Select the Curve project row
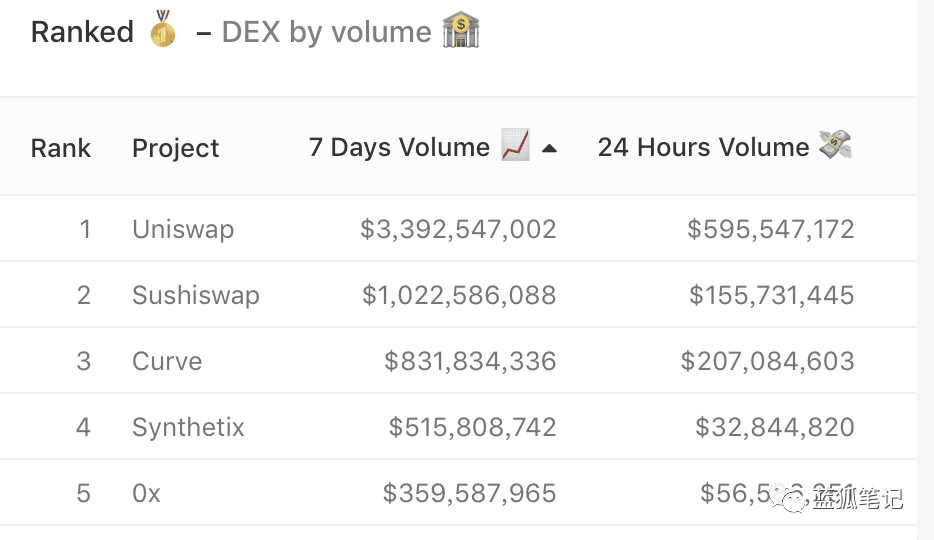The width and height of the screenshot is (934, 540). click(x=457, y=361)
